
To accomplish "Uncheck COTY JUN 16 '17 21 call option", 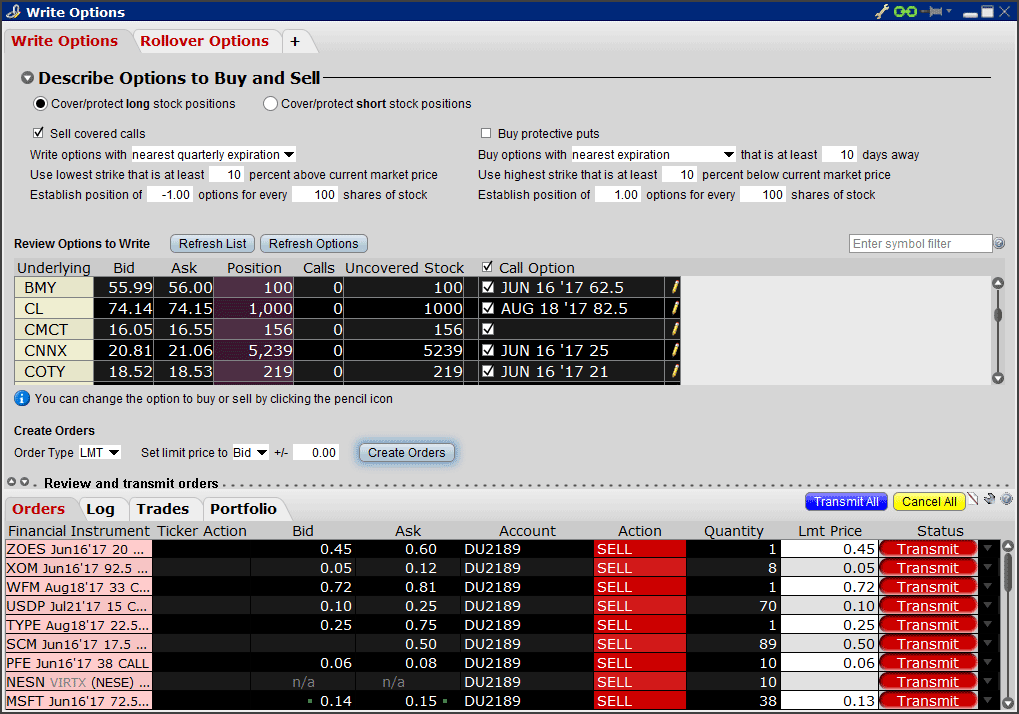I will tap(488, 371).
